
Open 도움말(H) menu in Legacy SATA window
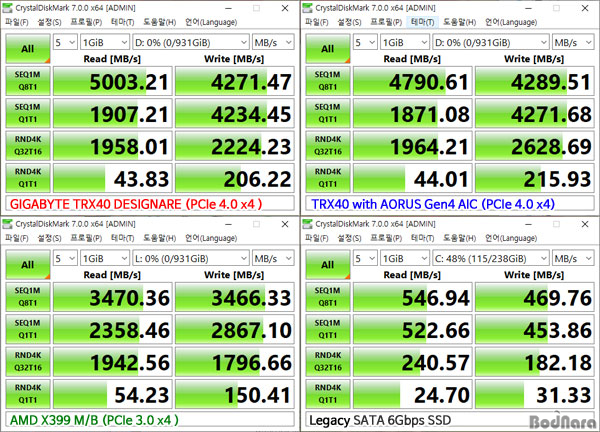tap(459, 238)
